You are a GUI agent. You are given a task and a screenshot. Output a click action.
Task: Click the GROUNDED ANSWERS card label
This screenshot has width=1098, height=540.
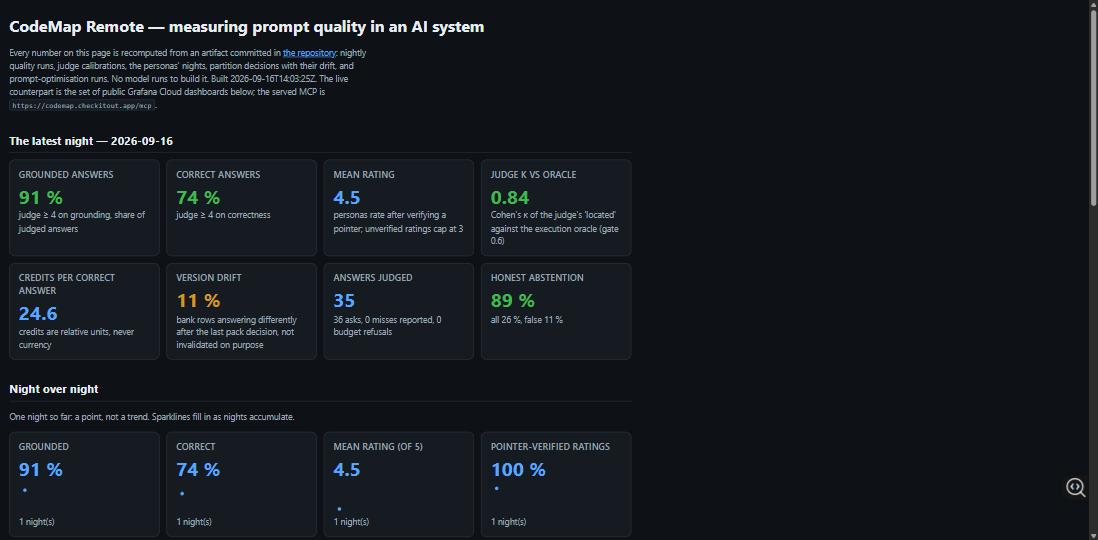pyautogui.click(x=66, y=174)
